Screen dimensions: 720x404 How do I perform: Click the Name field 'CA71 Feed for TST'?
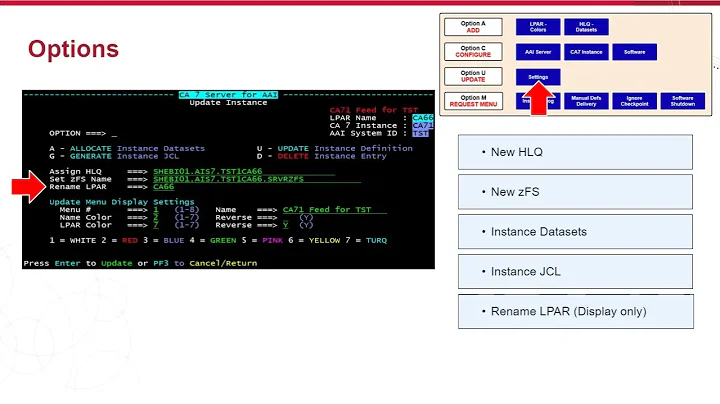tap(334, 210)
